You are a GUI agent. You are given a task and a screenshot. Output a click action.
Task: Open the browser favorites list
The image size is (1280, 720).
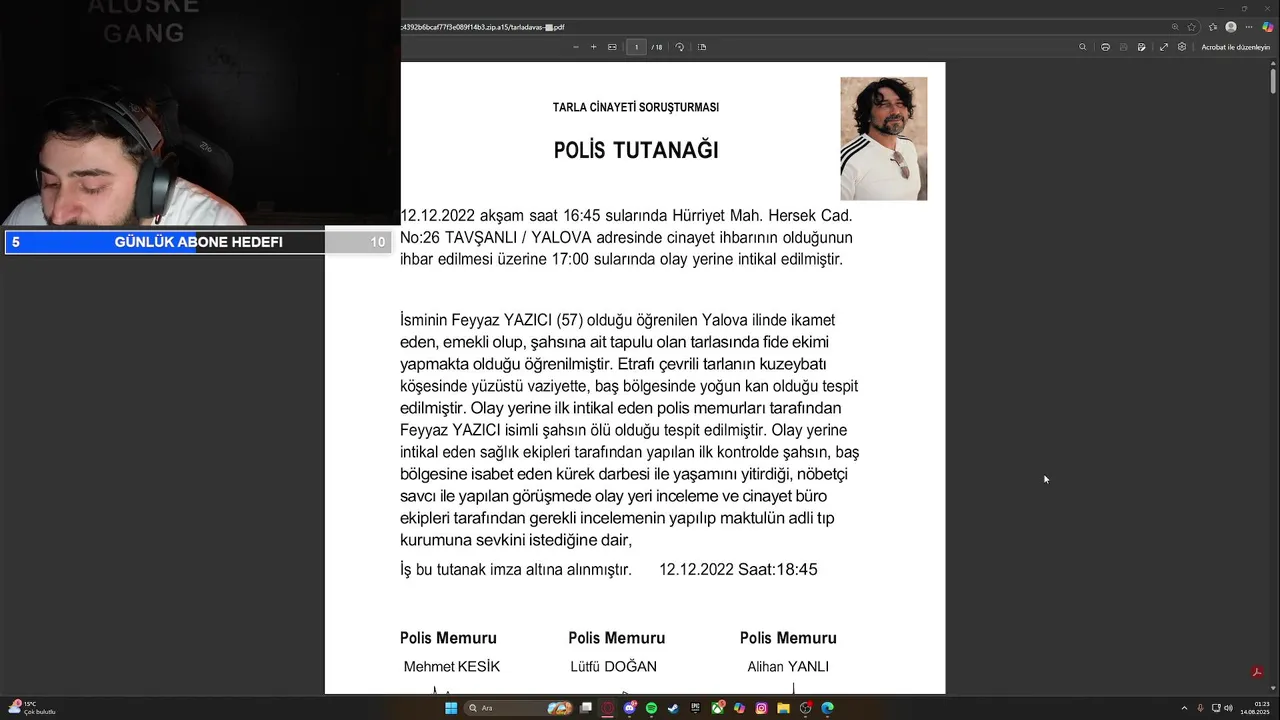point(1213,27)
